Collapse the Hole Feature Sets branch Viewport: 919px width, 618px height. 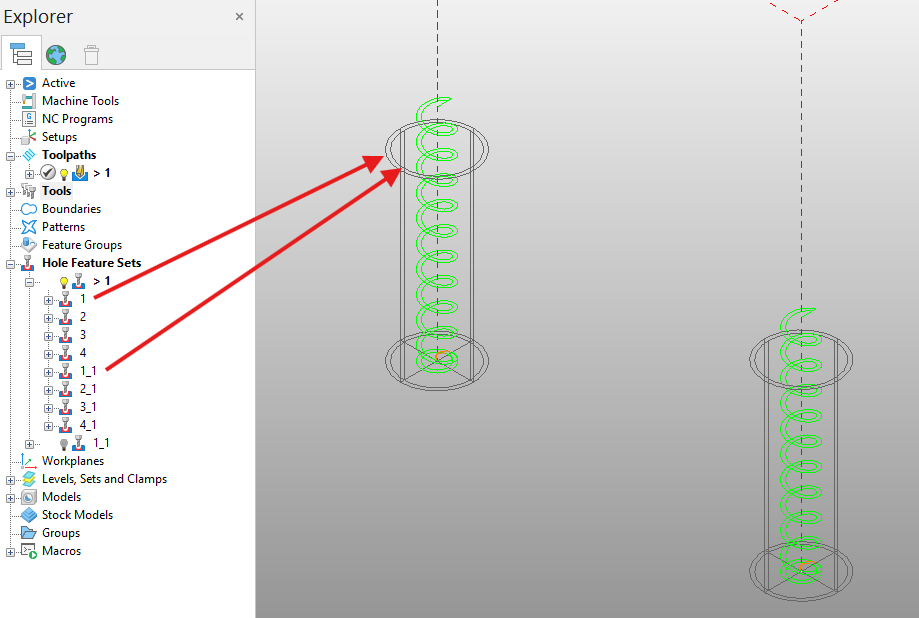point(8,262)
